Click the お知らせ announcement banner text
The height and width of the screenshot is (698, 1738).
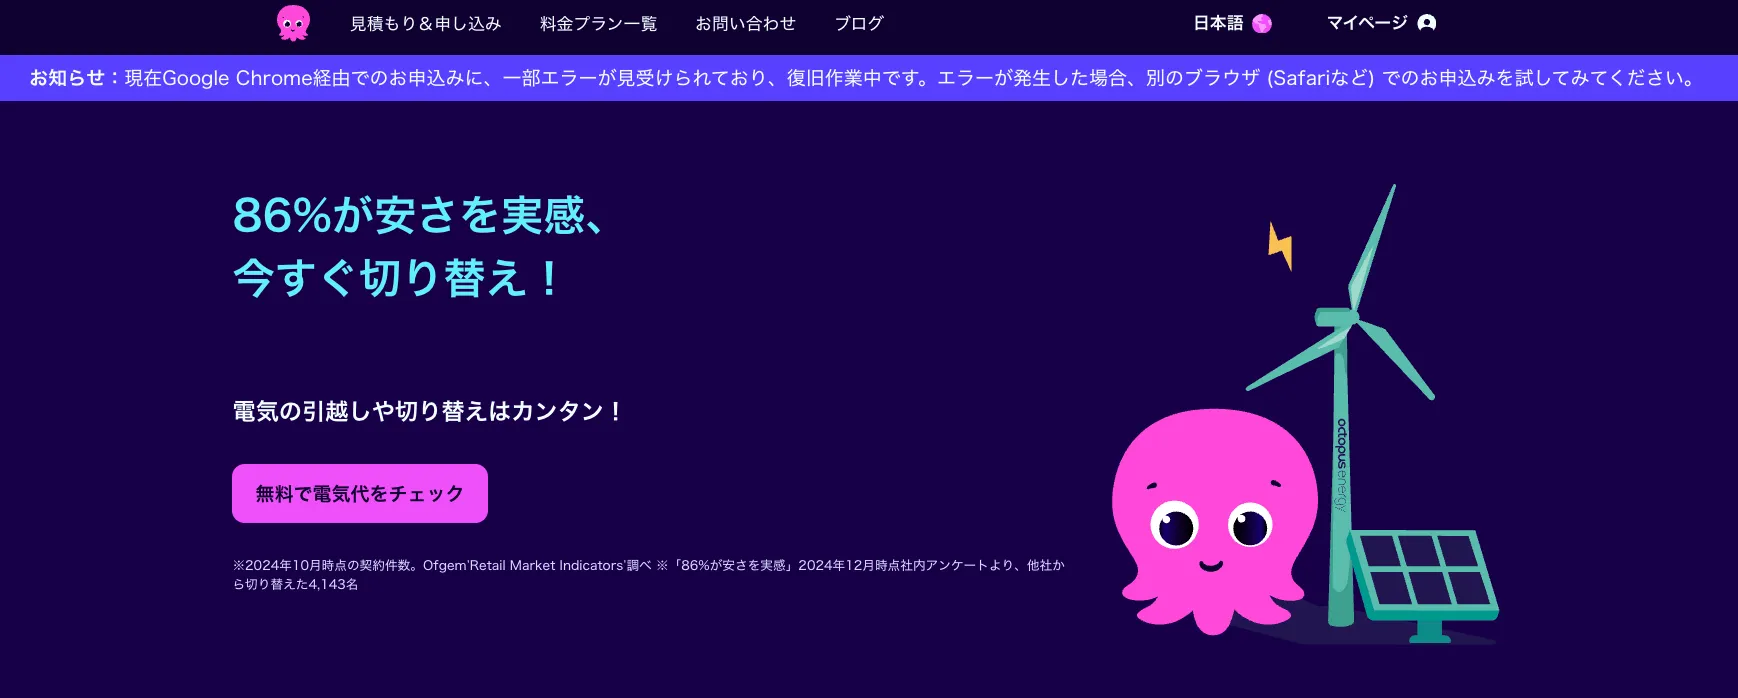[x=862, y=78]
